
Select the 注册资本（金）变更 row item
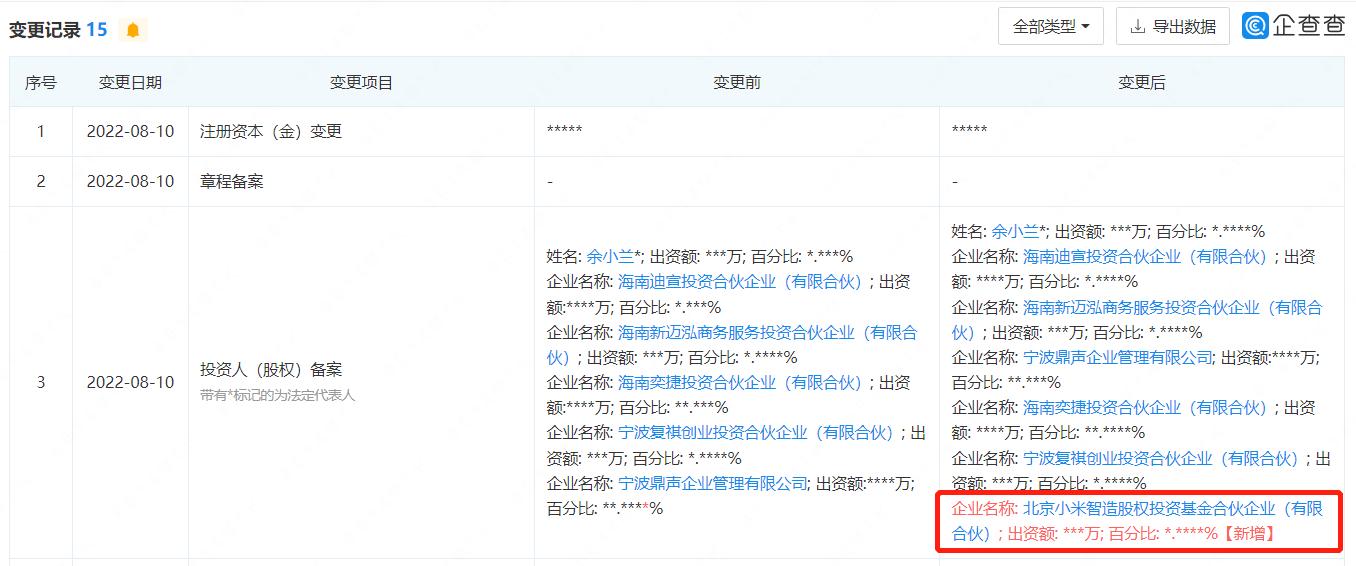coord(271,131)
